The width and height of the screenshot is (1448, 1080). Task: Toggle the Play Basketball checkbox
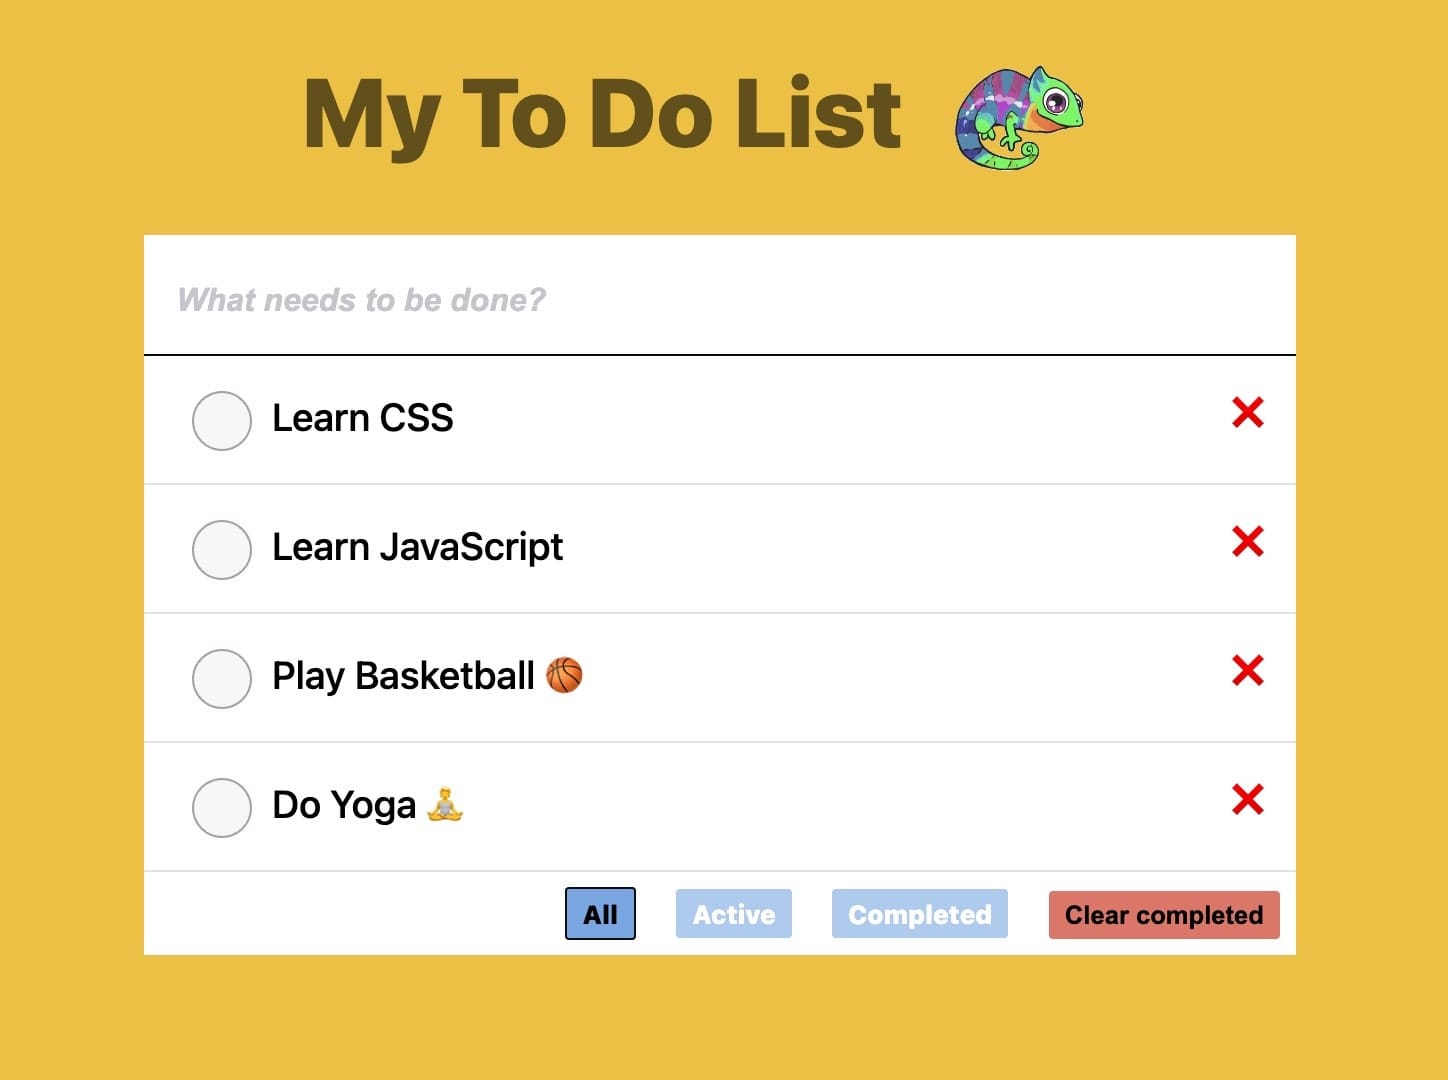coord(221,678)
